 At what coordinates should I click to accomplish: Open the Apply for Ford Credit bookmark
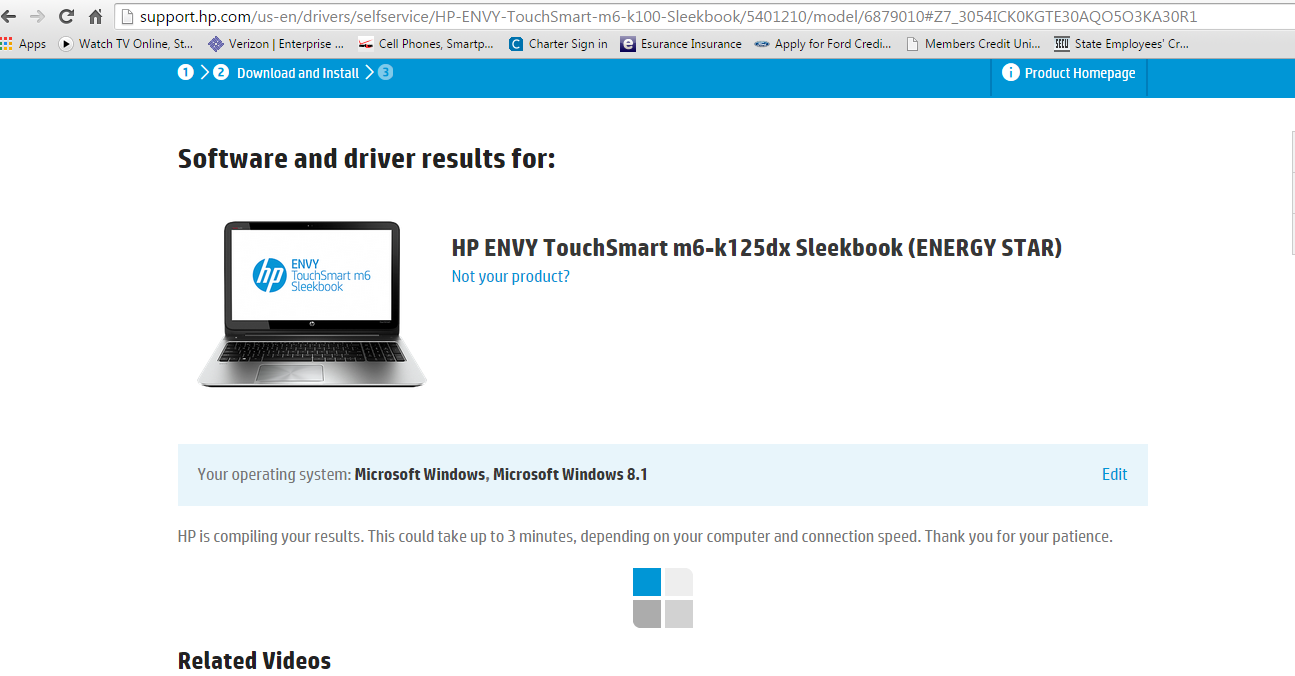pos(823,43)
